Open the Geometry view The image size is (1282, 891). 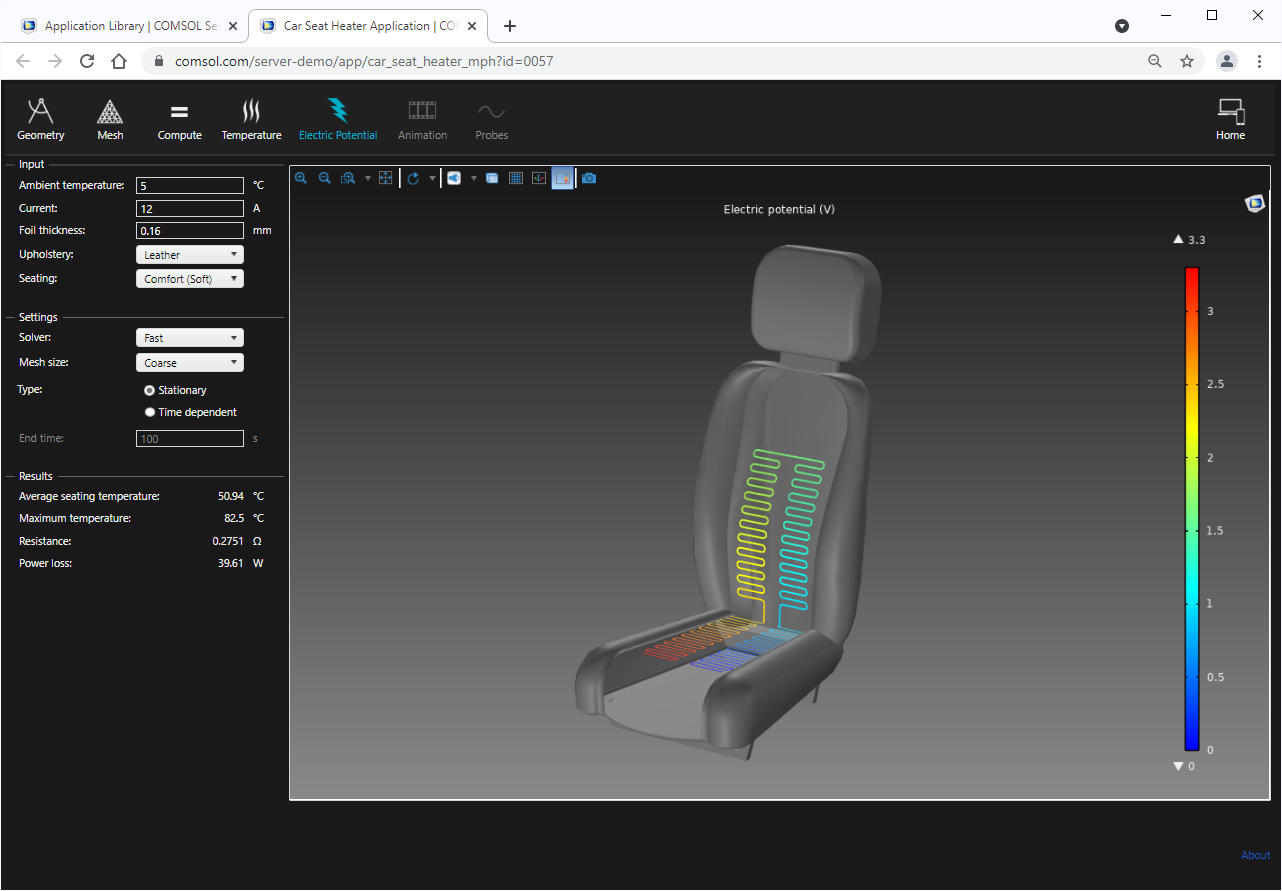coord(40,118)
